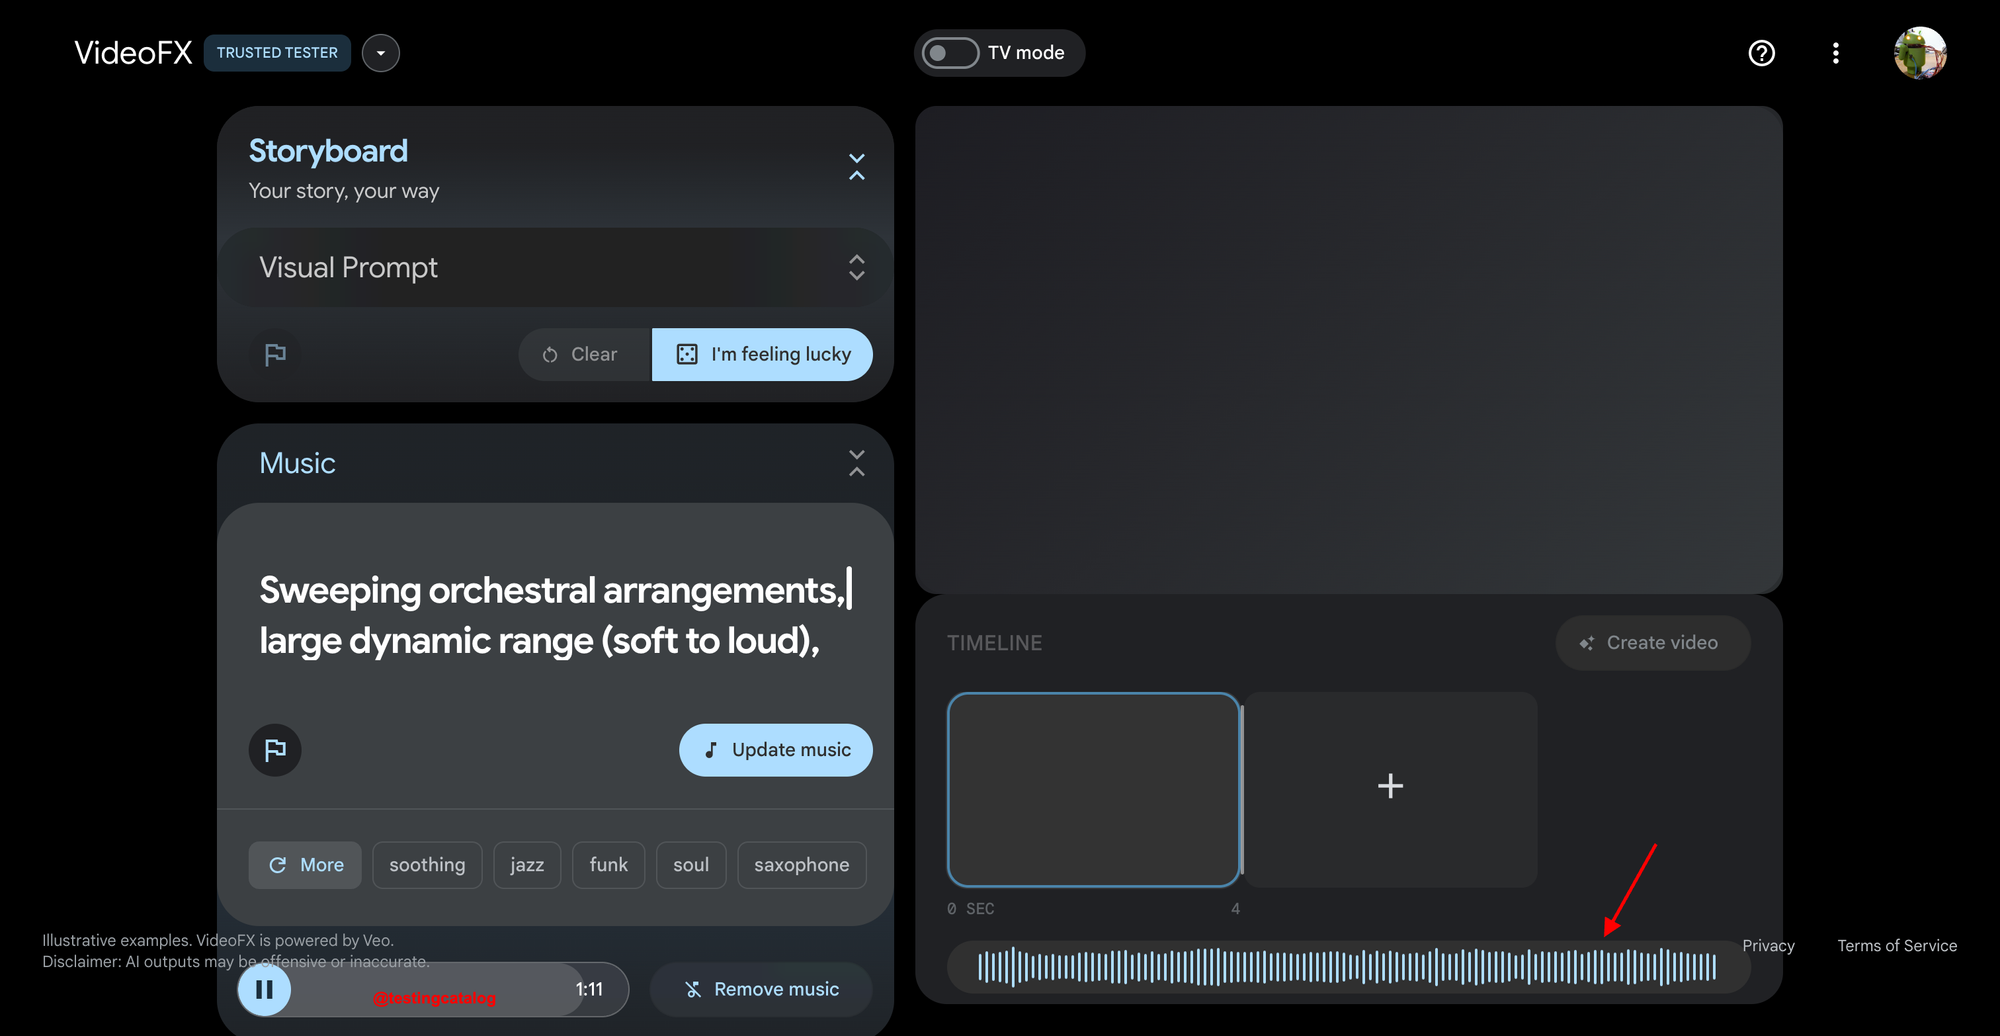Open the Terms of Service link
Viewport: 2000px width, 1036px height.
click(x=1896, y=945)
